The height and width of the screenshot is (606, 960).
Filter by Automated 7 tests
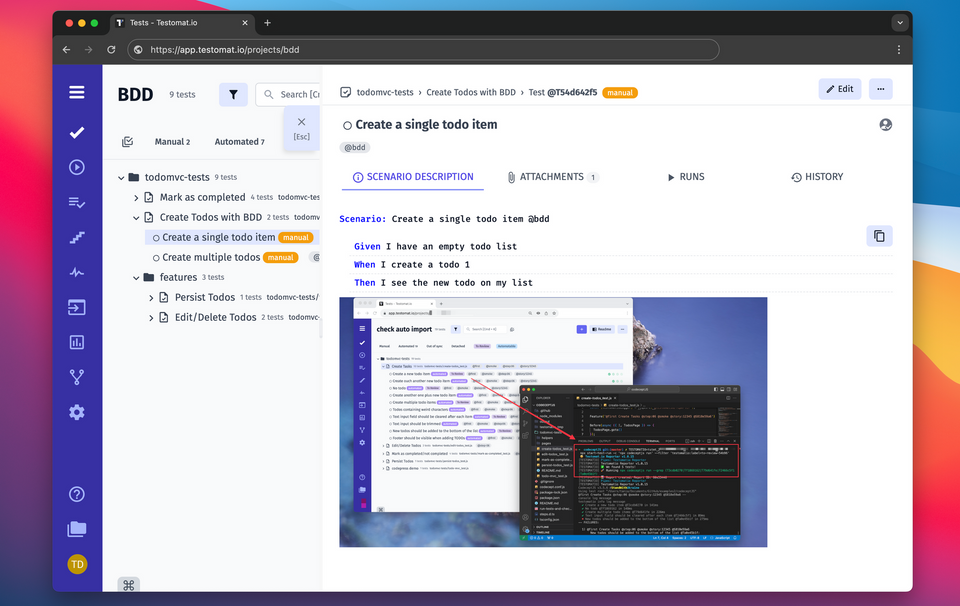pyautogui.click(x=239, y=141)
